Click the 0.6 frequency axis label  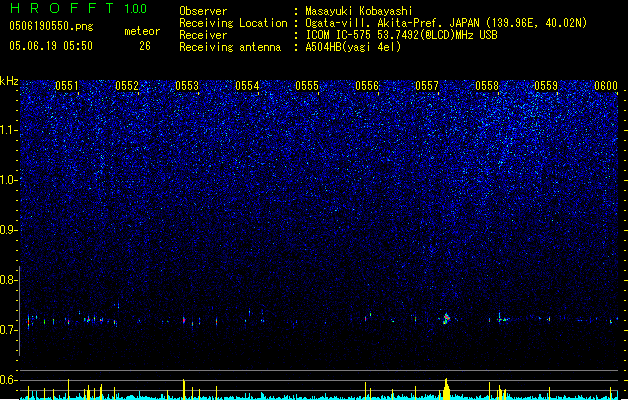(9, 380)
